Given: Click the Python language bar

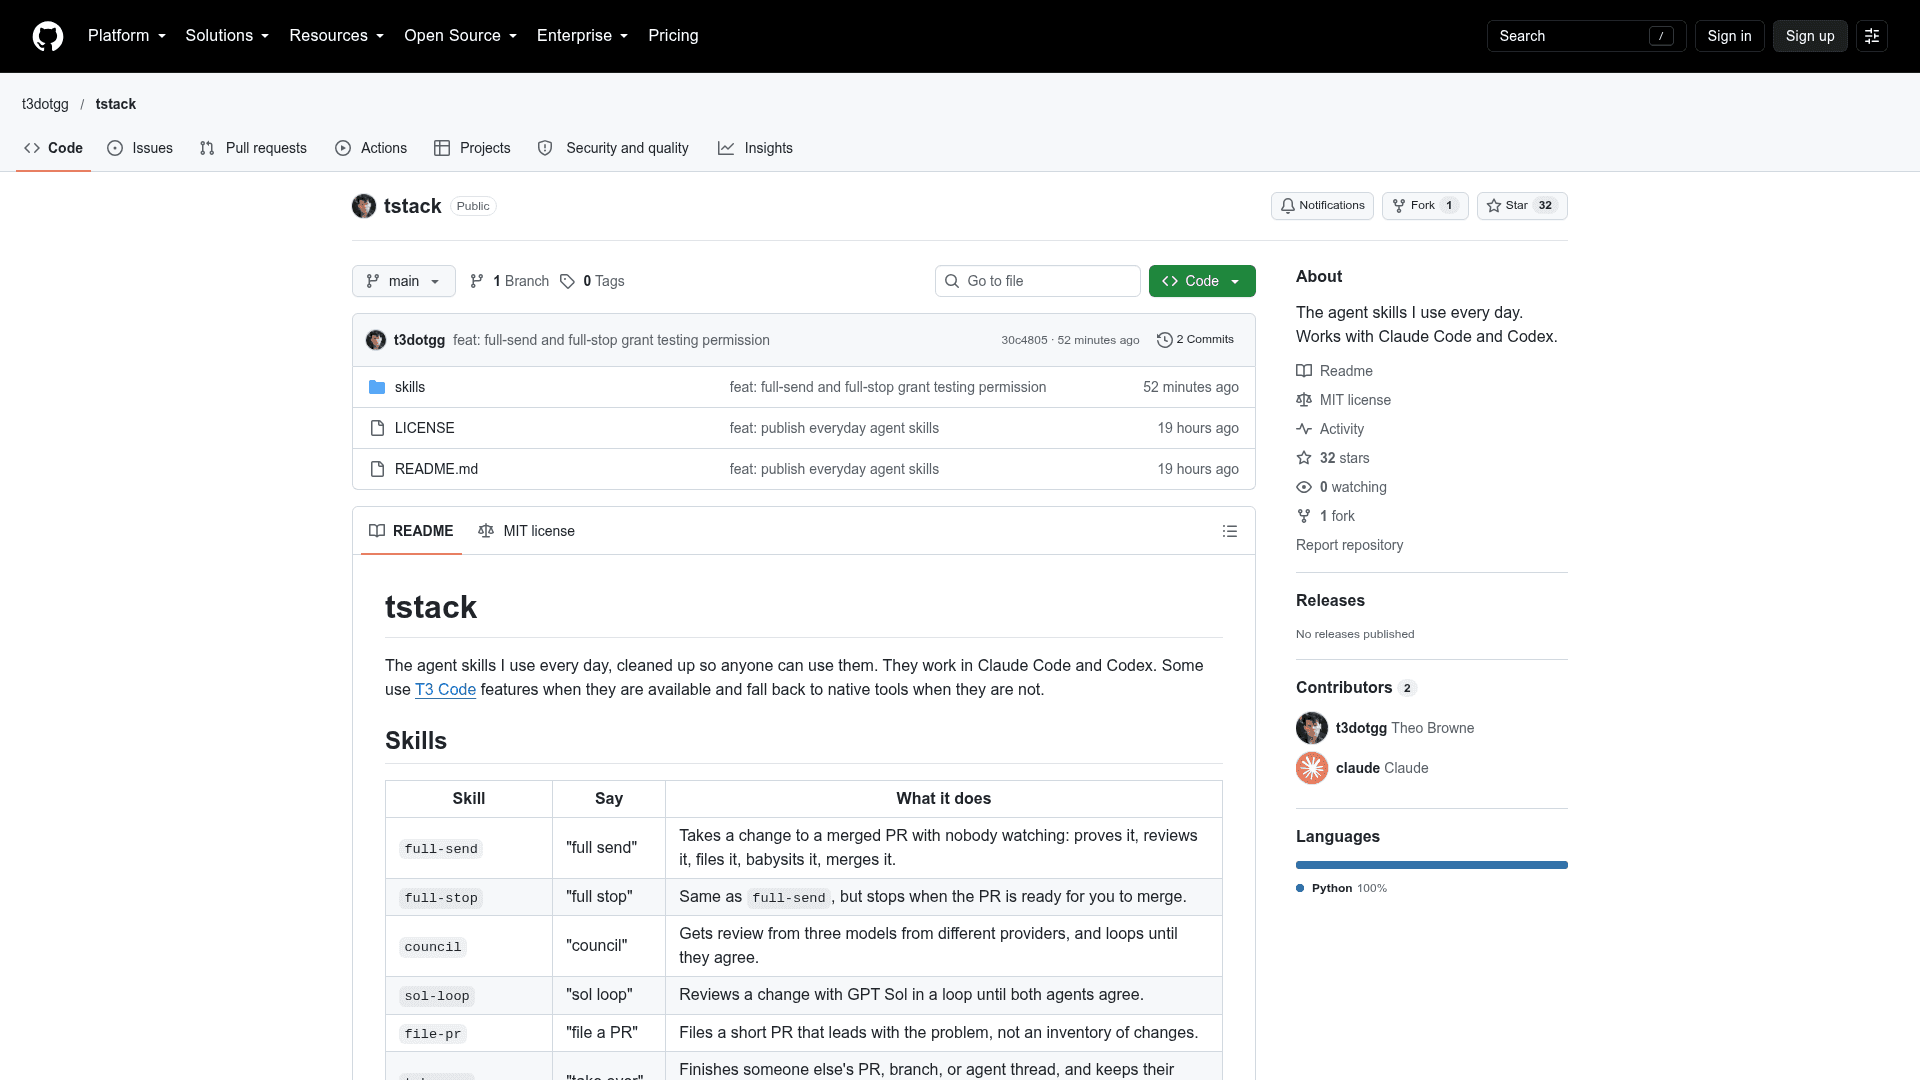Looking at the screenshot, I should coord(1432,865).
